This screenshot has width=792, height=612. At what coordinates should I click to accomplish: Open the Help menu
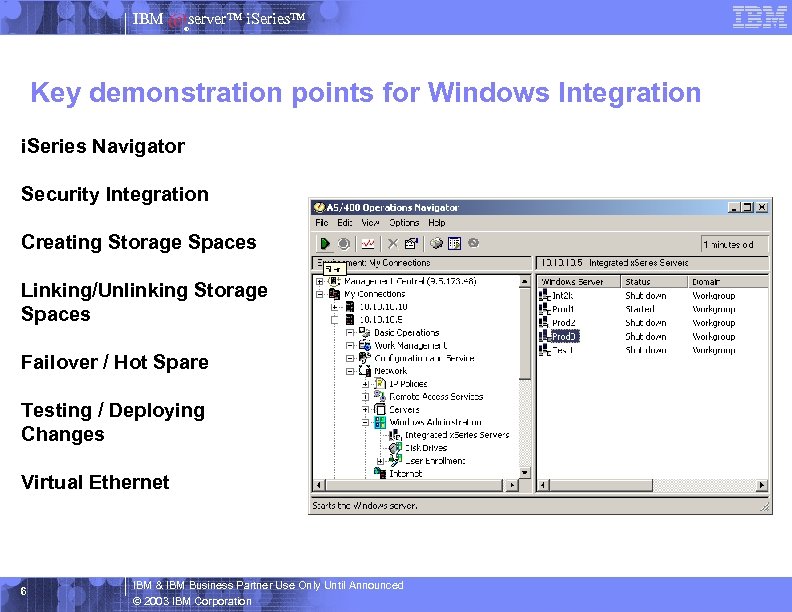[x=437, y=223]
